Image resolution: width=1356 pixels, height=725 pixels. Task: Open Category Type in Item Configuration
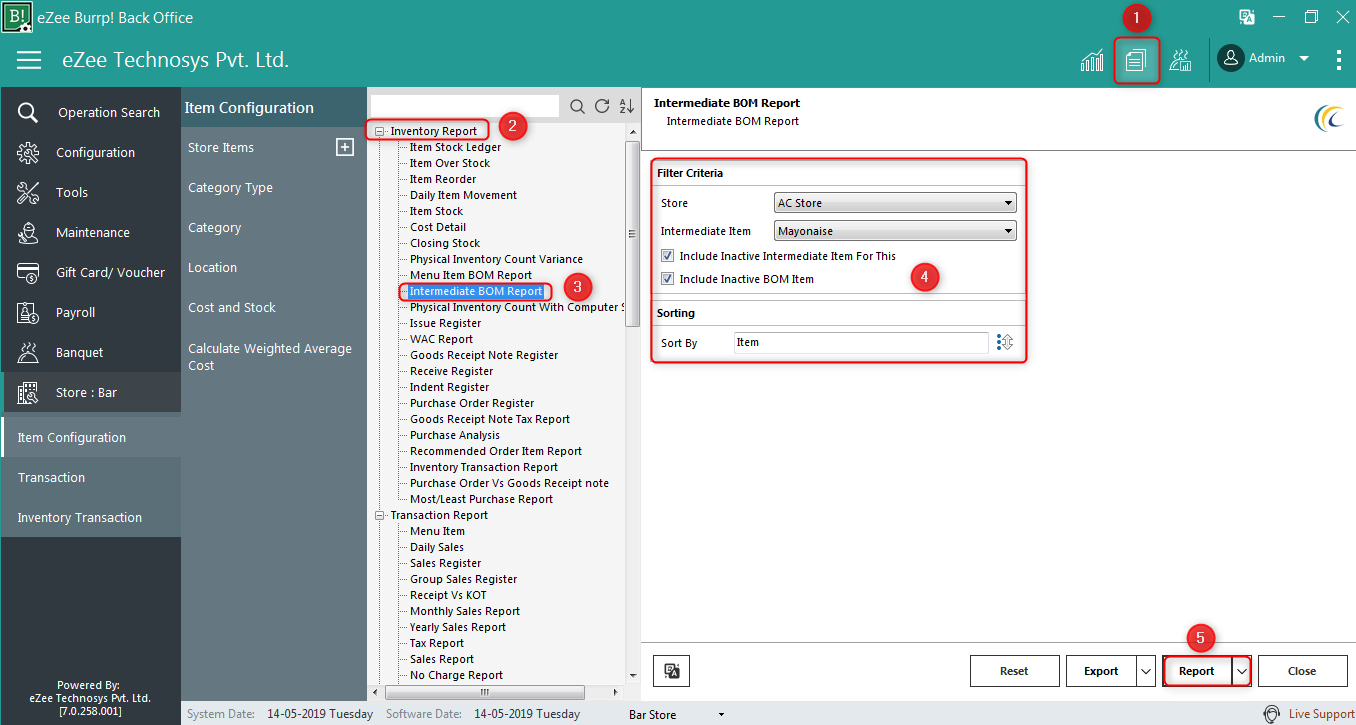[x=230, y=187]
